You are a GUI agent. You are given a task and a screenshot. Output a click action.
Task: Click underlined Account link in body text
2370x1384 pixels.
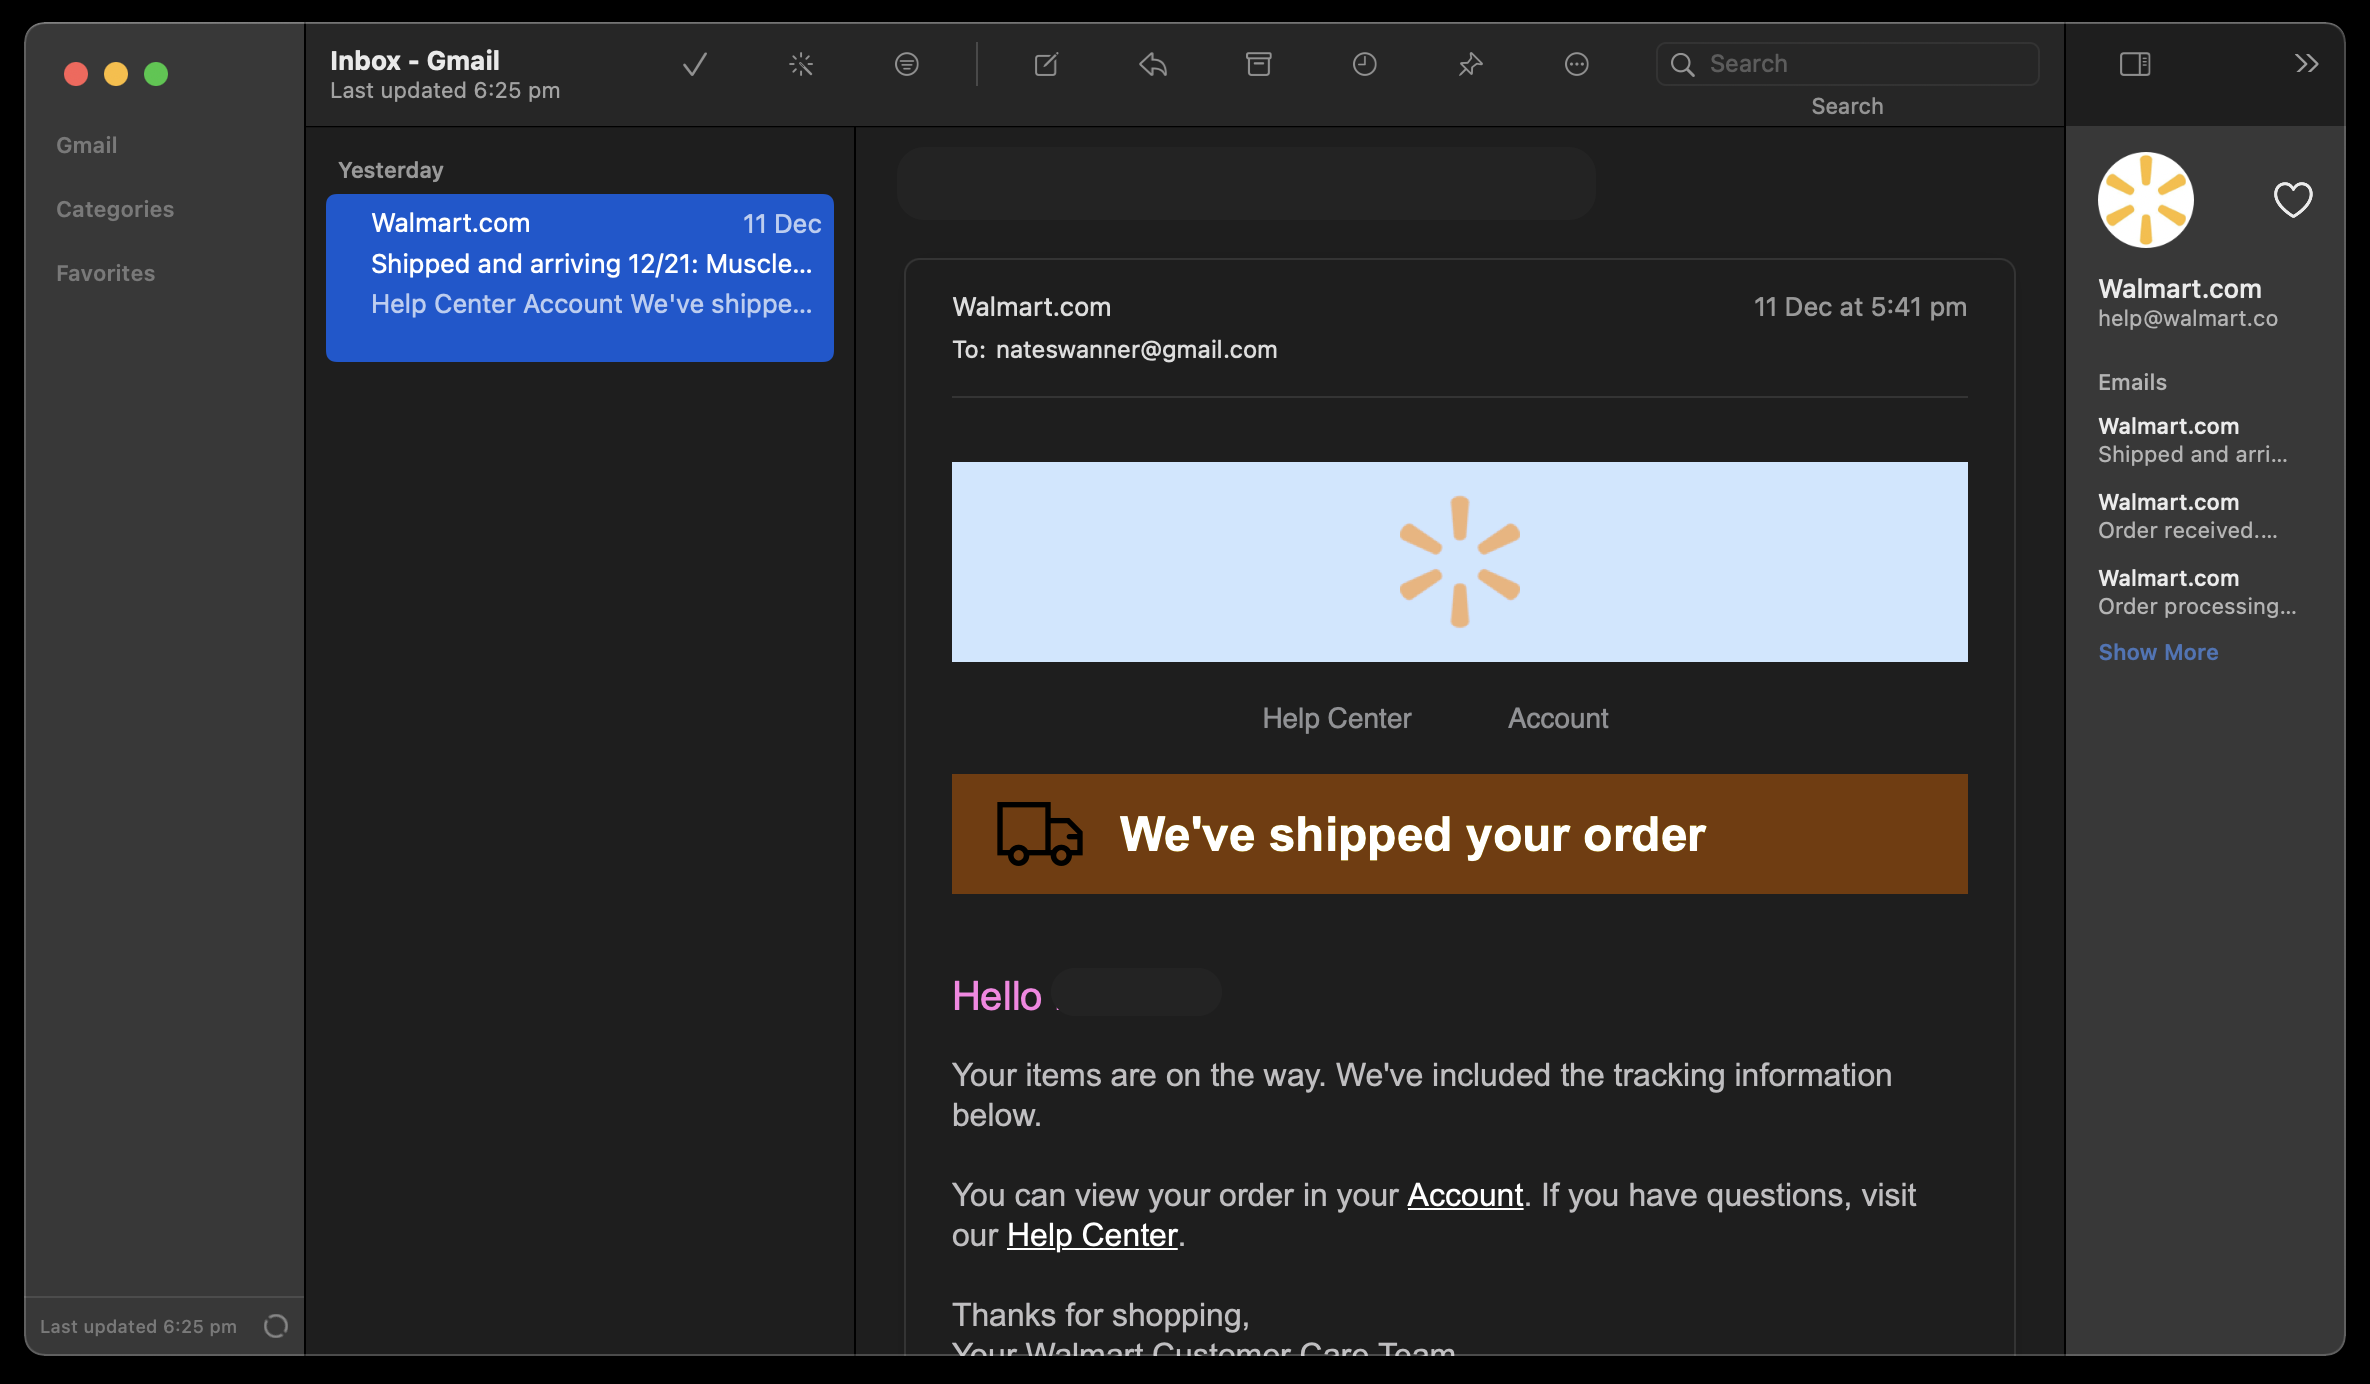(1465, 1195)
